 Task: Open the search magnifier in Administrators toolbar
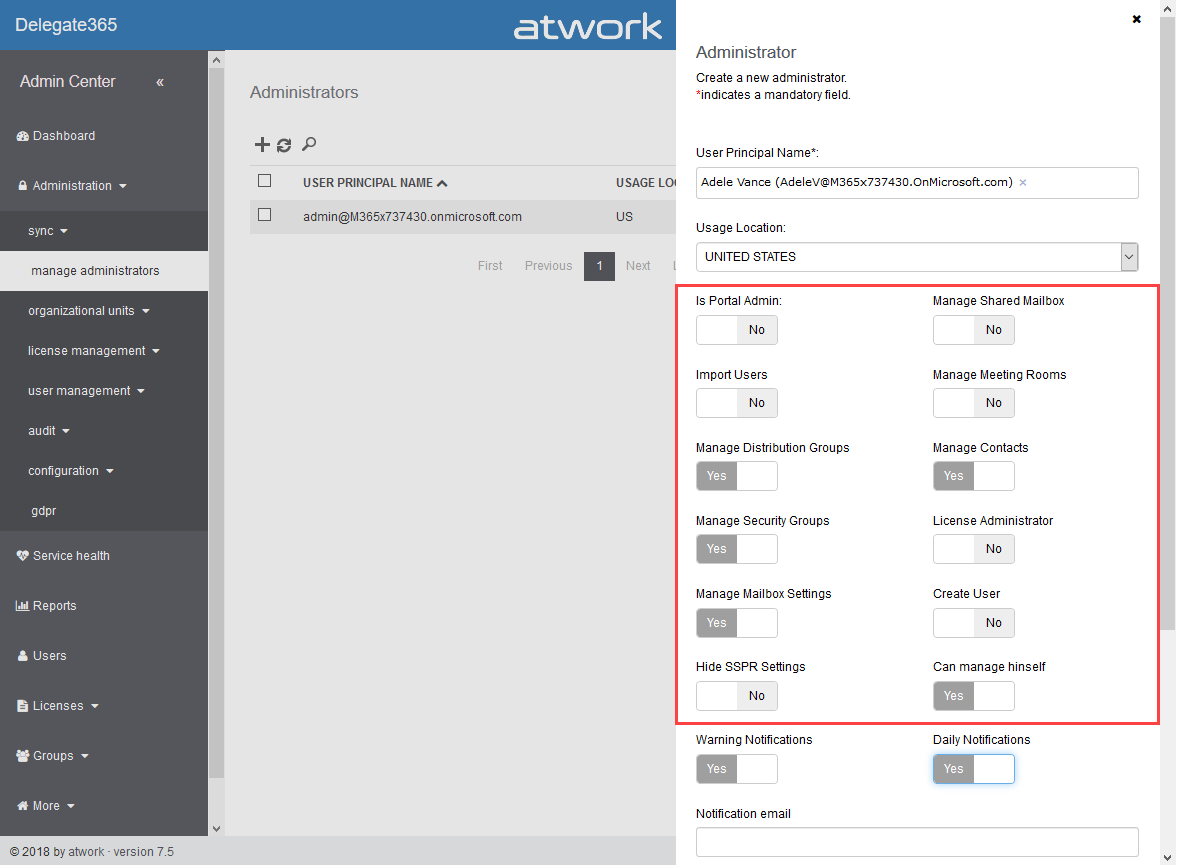pos(309,144)
